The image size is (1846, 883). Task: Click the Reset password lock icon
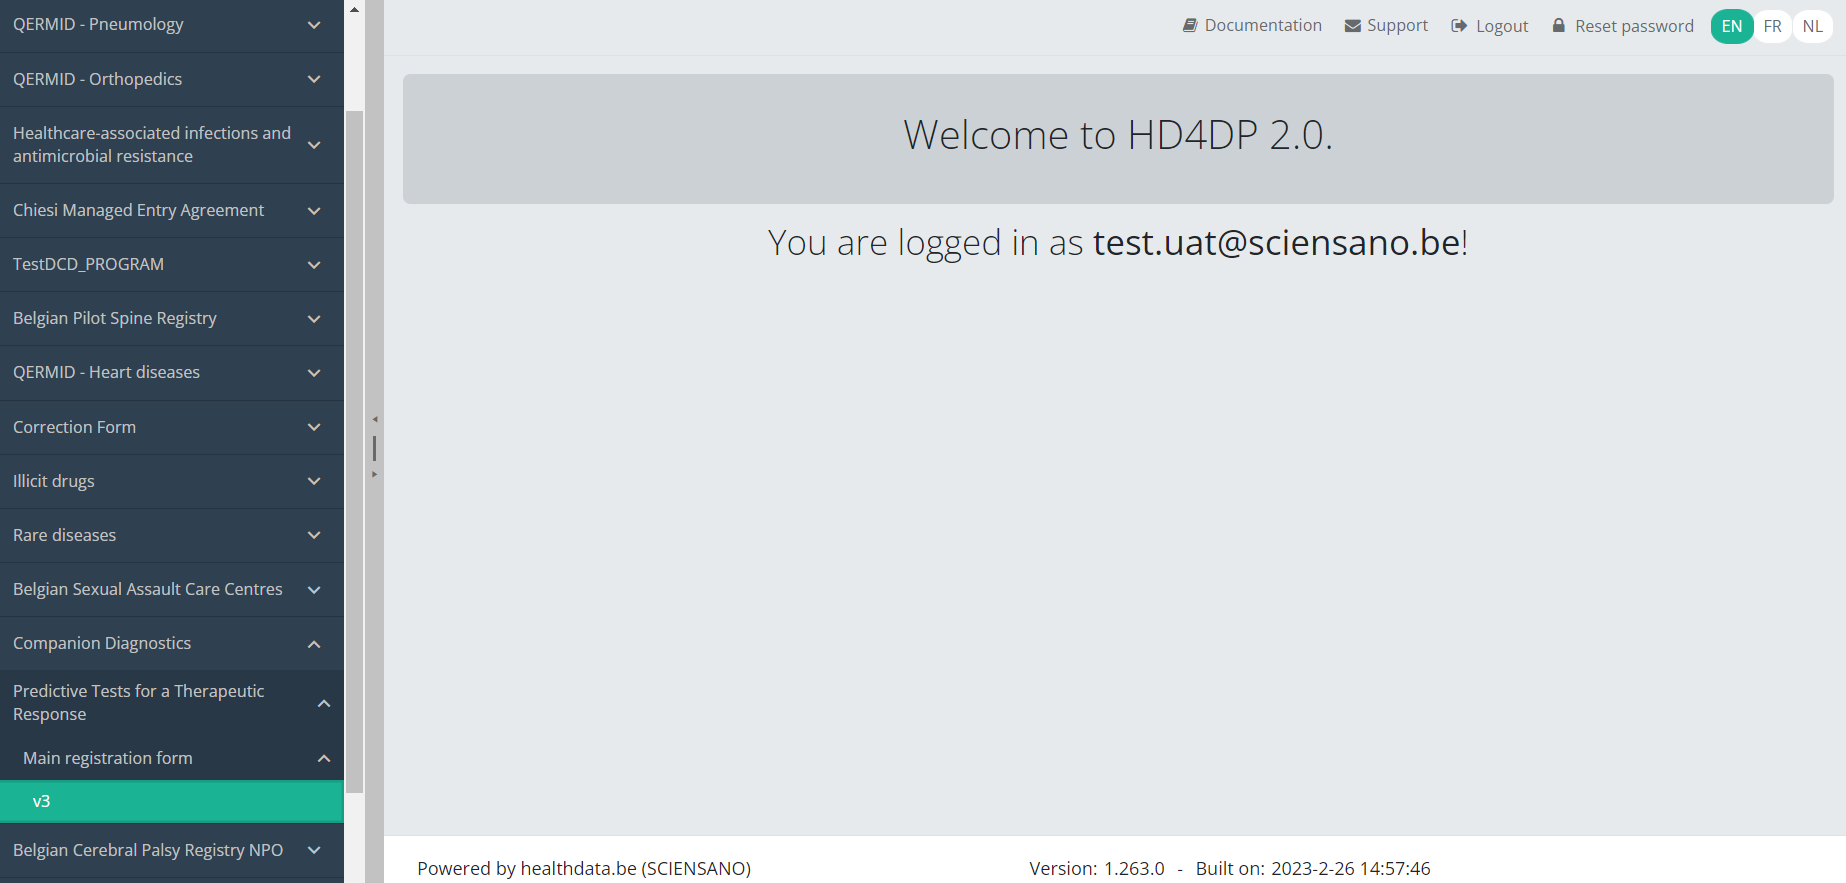click(1558, 26)
